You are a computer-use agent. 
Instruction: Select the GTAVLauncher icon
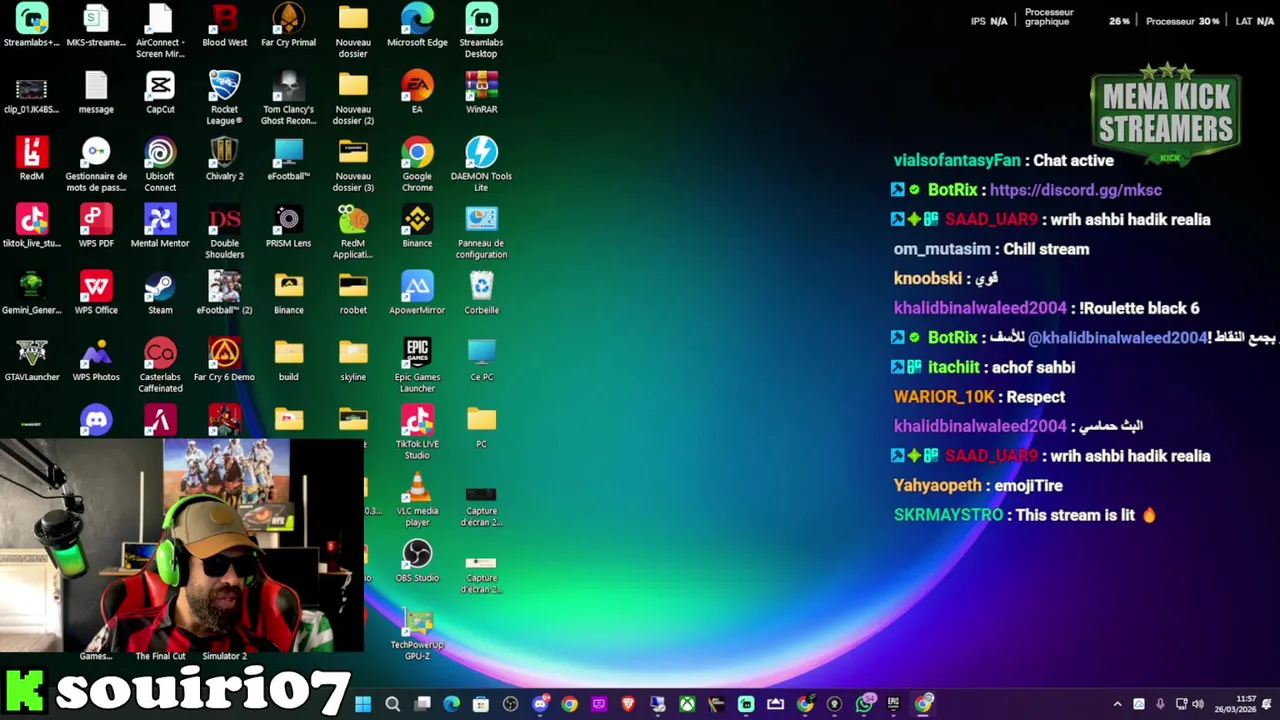(32, 360)
